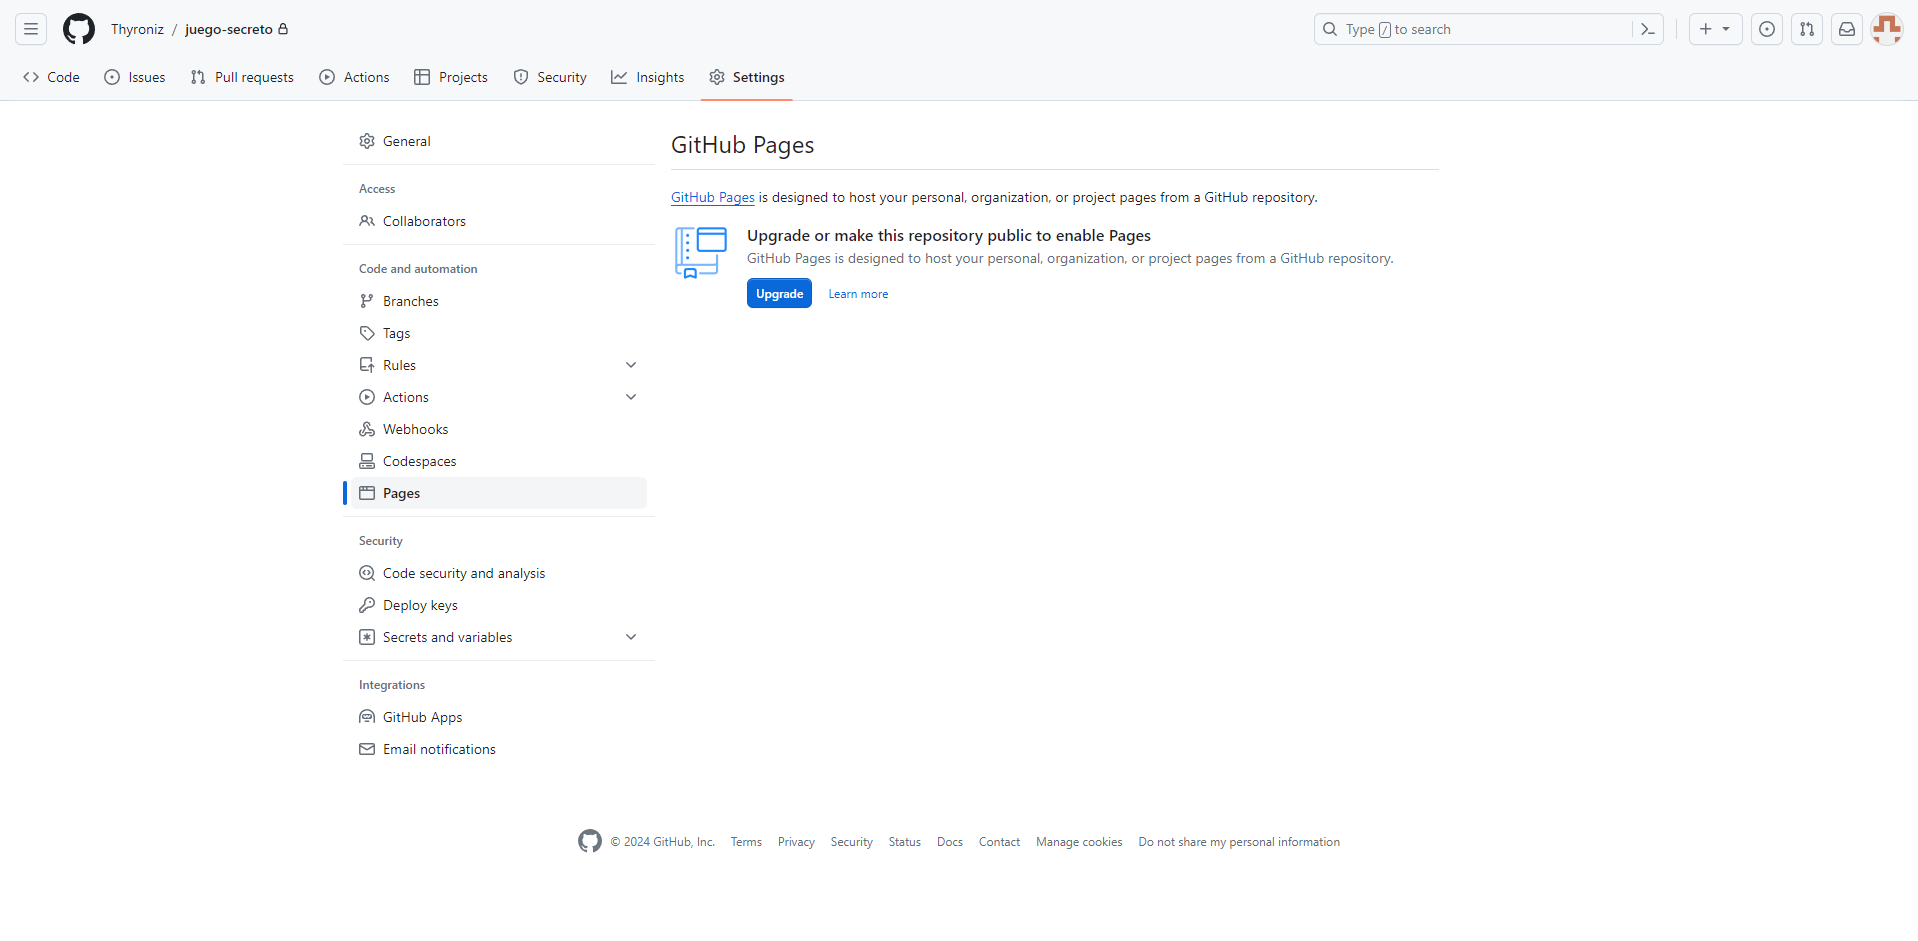1918x941 pixels.
Task: Click Manage cookies in footer
Action: click(1079, 842)
